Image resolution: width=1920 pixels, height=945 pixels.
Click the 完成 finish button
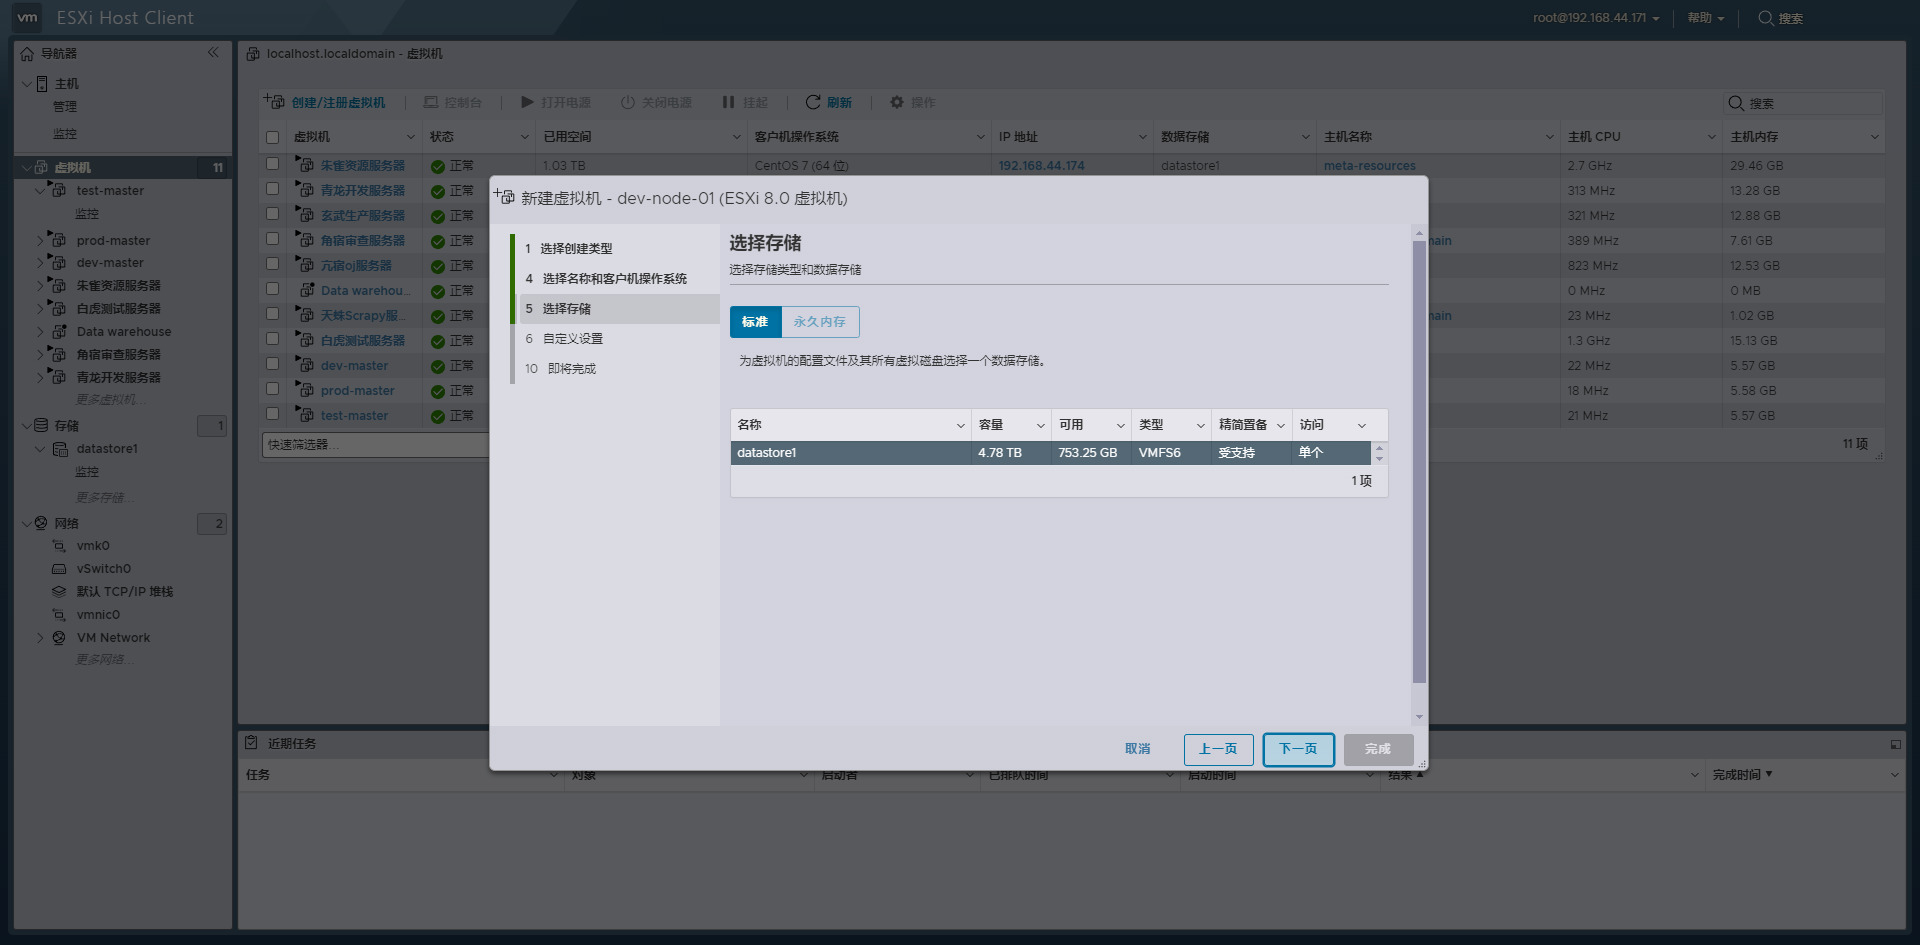[1378, 749]
